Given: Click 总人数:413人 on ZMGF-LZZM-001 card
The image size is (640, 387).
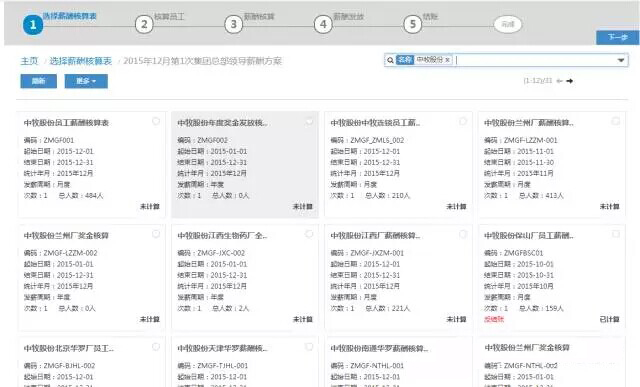Looking at the screenshot, I should (x=541, y=196).
